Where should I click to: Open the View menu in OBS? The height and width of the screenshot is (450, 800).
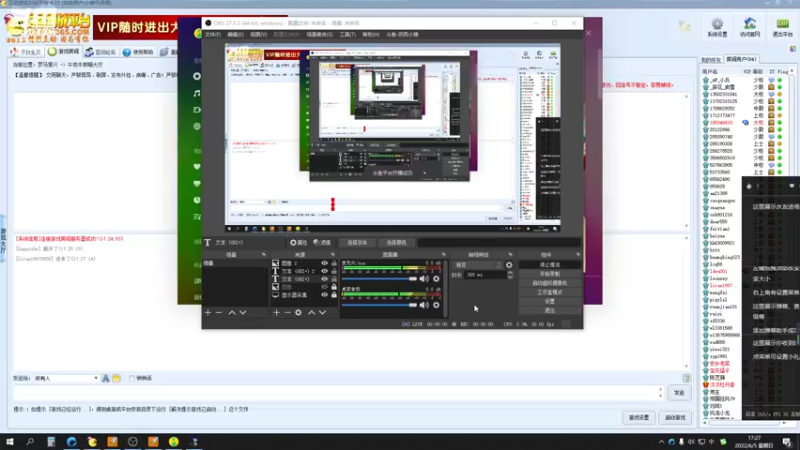(258, 35)
